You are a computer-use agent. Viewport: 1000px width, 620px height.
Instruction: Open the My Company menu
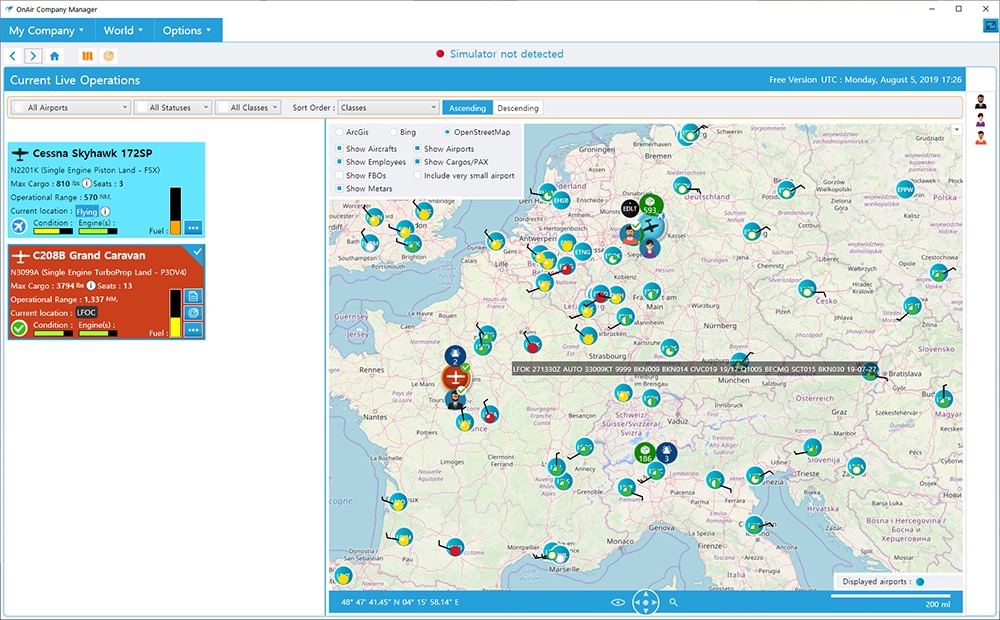pyautogui.click(x=47, y=30)
